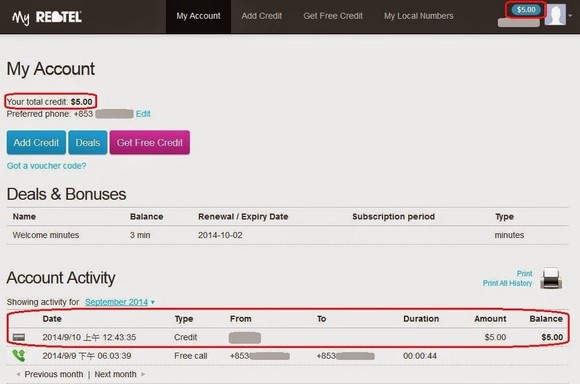This screenshot has width=580, height=384.
Task: Select the 'Welcome minutes' deal name
Action: 46,235
